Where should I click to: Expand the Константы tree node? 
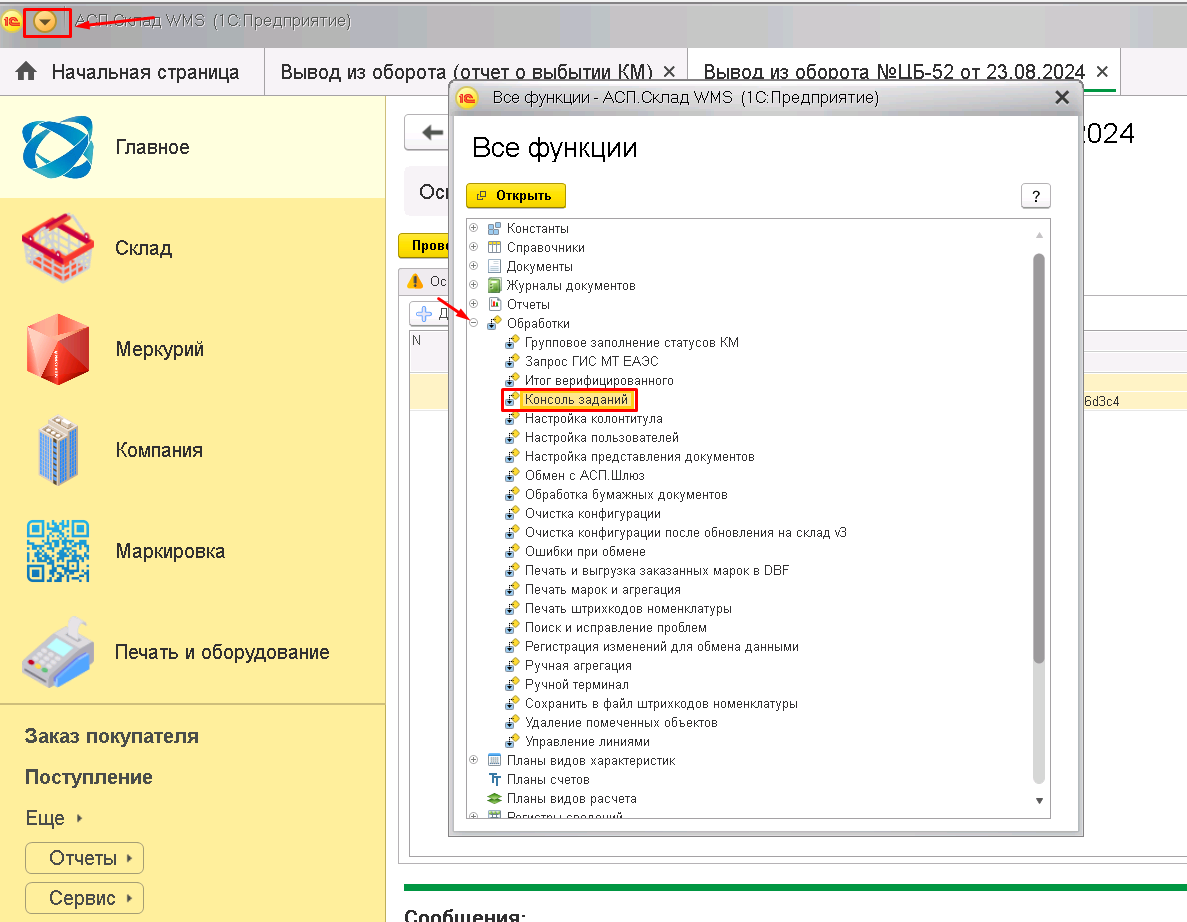[x=473, y=228]
